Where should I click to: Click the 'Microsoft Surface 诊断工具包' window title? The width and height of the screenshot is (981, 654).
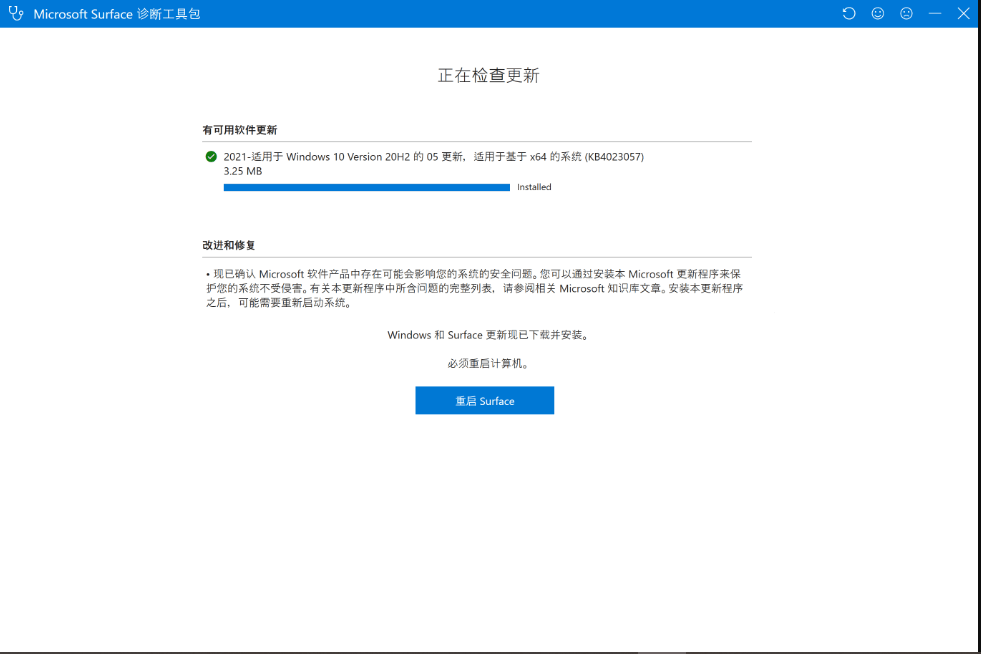[x=117, y=14]
